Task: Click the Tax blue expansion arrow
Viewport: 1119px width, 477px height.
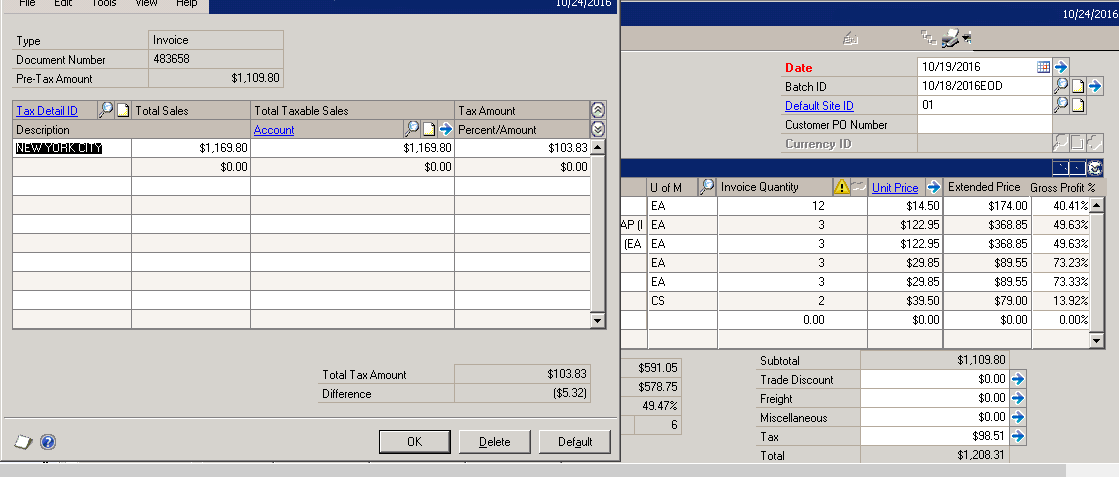Action: pyautogui.click(x=1018, y=436)
